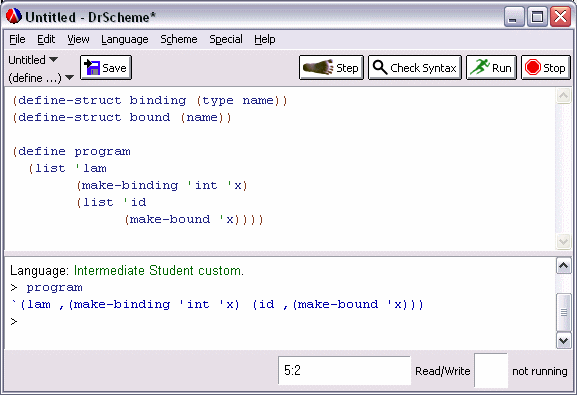Minimize the DrScheme window
This screenshot has width=577, height=395.
pos(514,17)
